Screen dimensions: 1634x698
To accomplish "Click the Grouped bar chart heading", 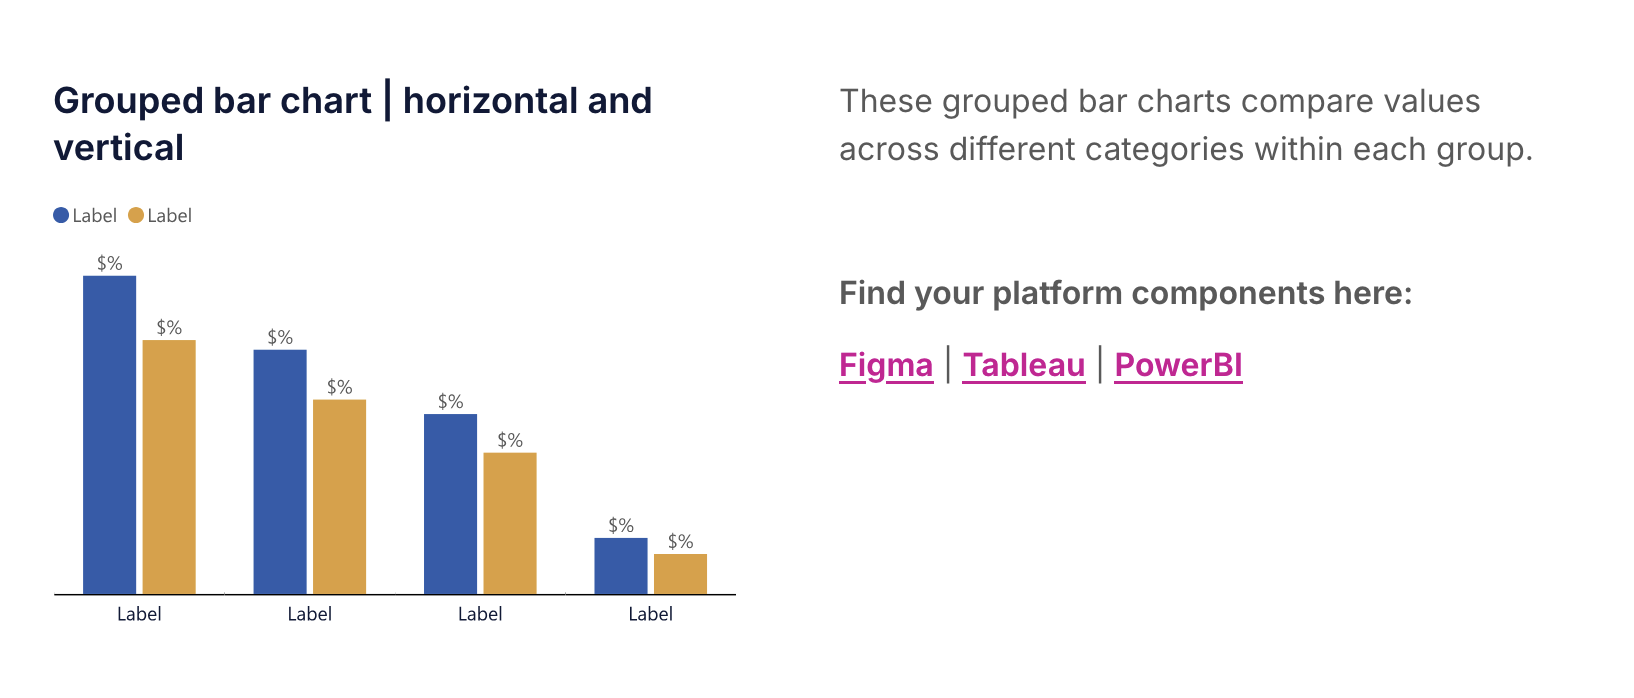I will [352, 124].
